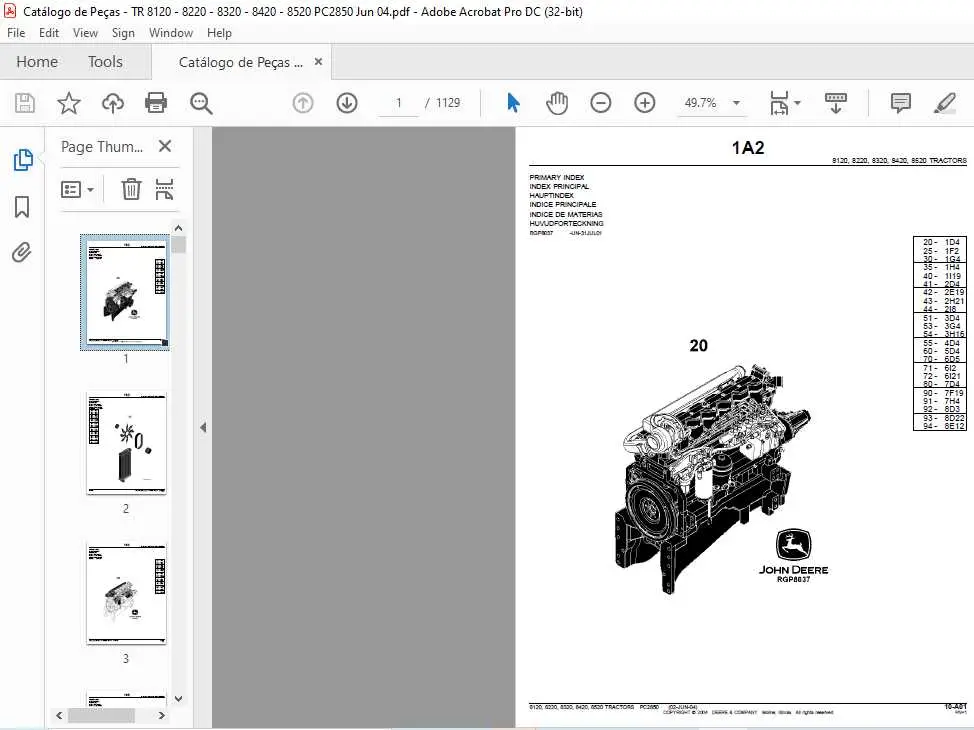Screen dimensions: 974x730
Task: Switch to the Tools tab
Action: 105,62
